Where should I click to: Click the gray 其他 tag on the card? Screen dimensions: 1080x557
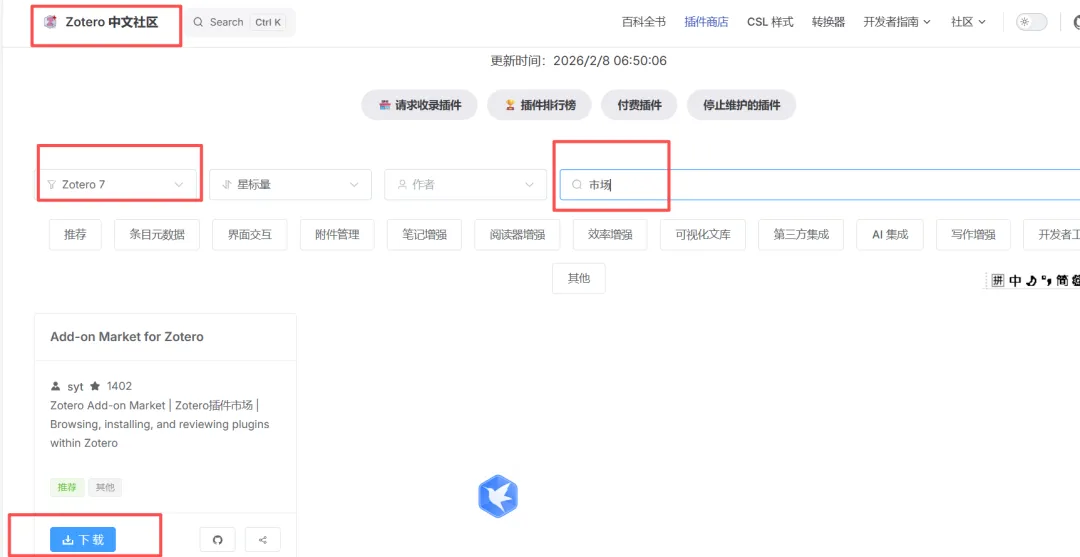105,487
